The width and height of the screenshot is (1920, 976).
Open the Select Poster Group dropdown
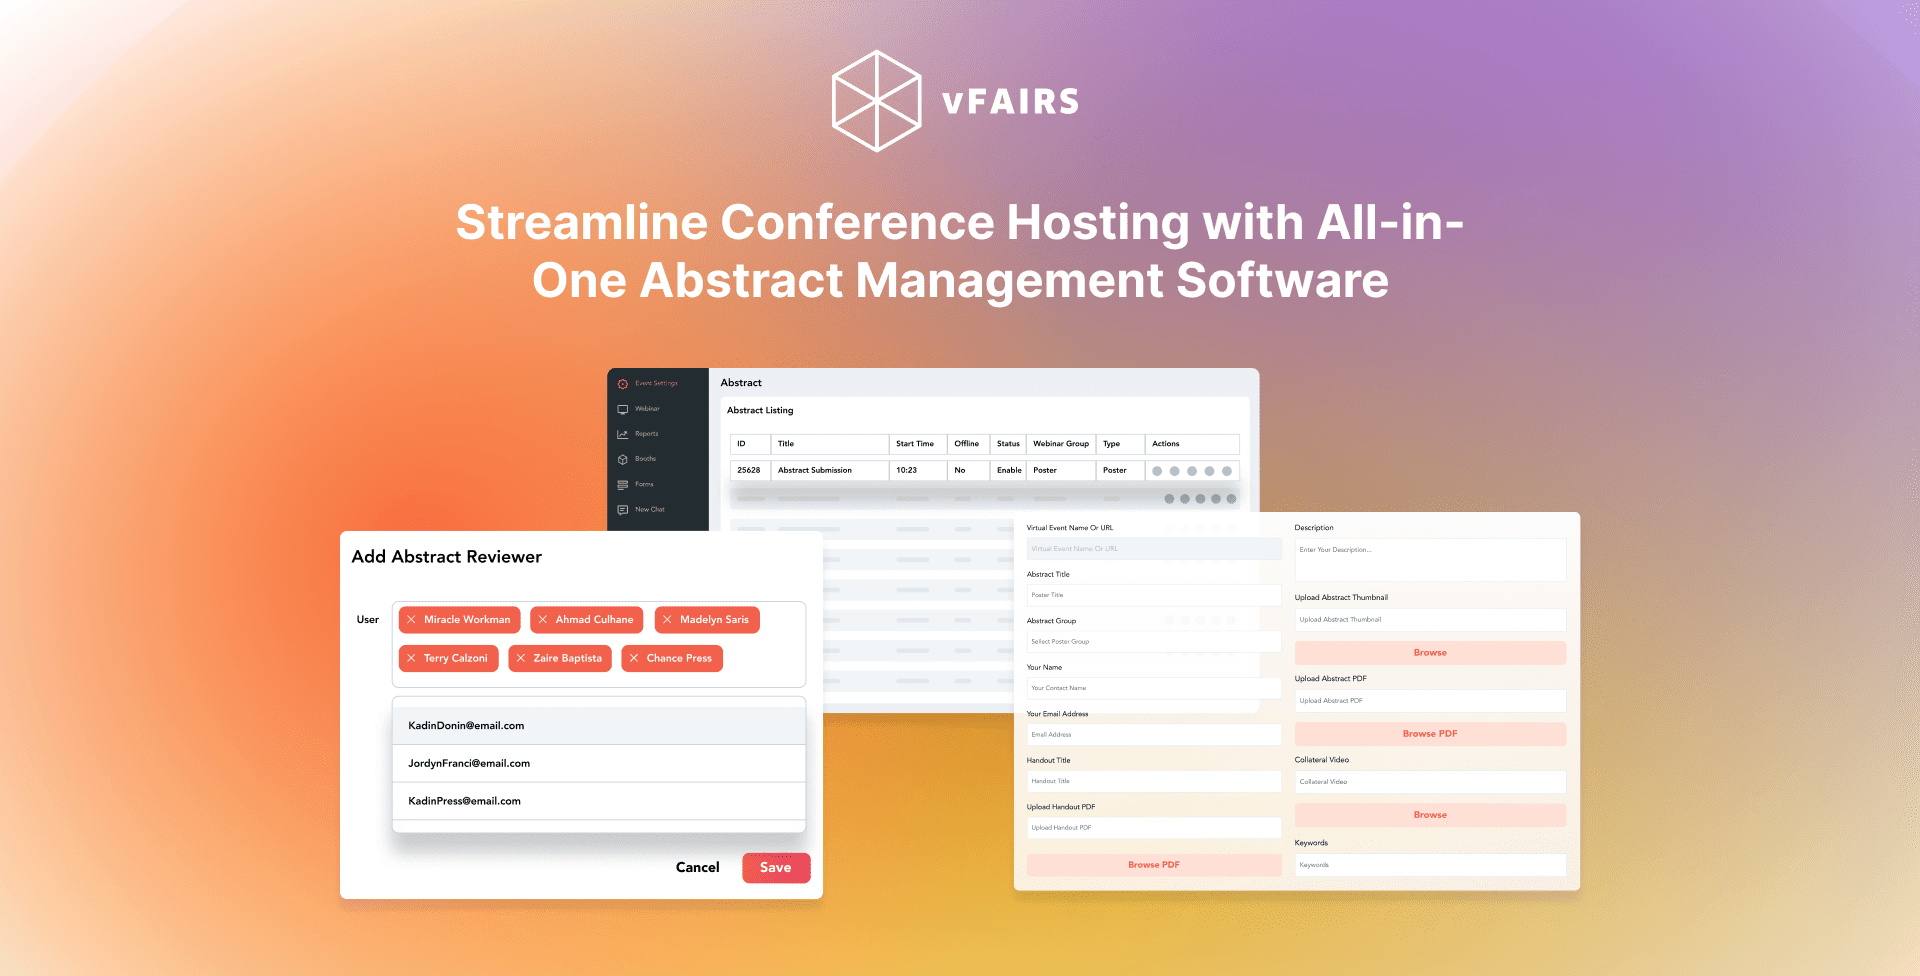click(1154, 641)
